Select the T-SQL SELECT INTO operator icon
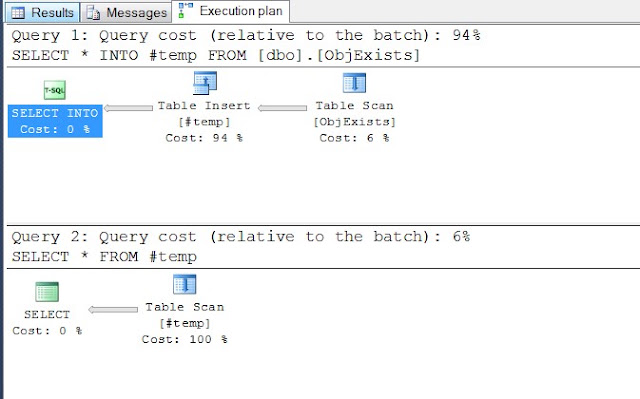 pyautogui.click(x=55, y=90)
